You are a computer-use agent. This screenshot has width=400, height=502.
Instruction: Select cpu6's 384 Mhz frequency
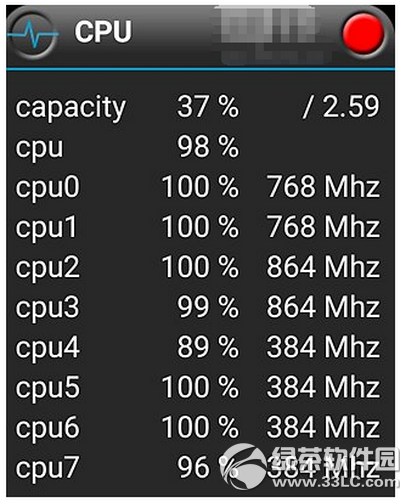click(323, 427)
